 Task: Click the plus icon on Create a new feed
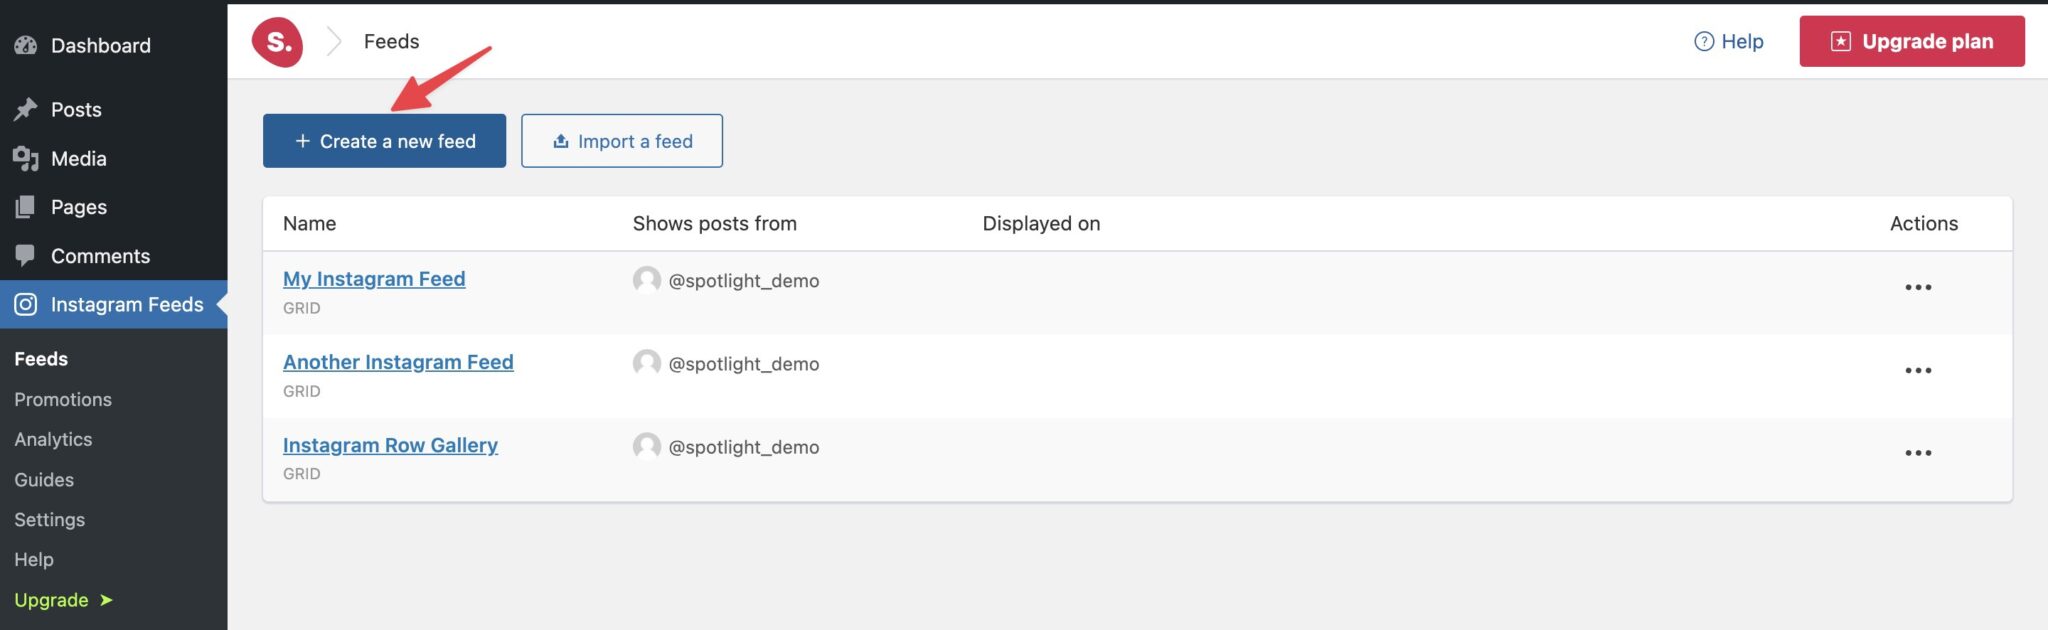[x=302, y=141]
